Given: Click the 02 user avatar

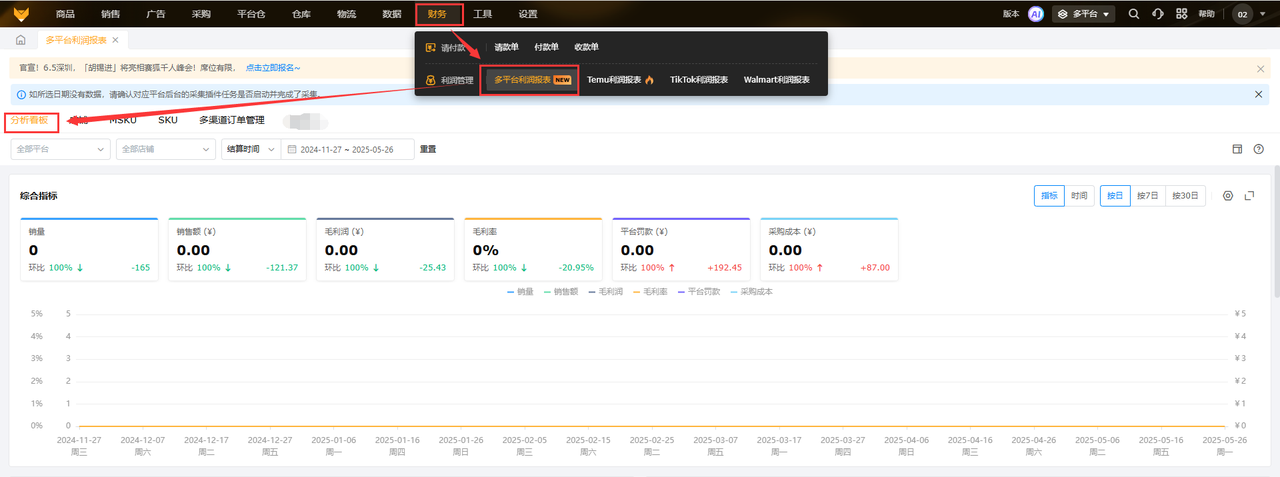Looking at the screenshot, I should (1243, 14).
